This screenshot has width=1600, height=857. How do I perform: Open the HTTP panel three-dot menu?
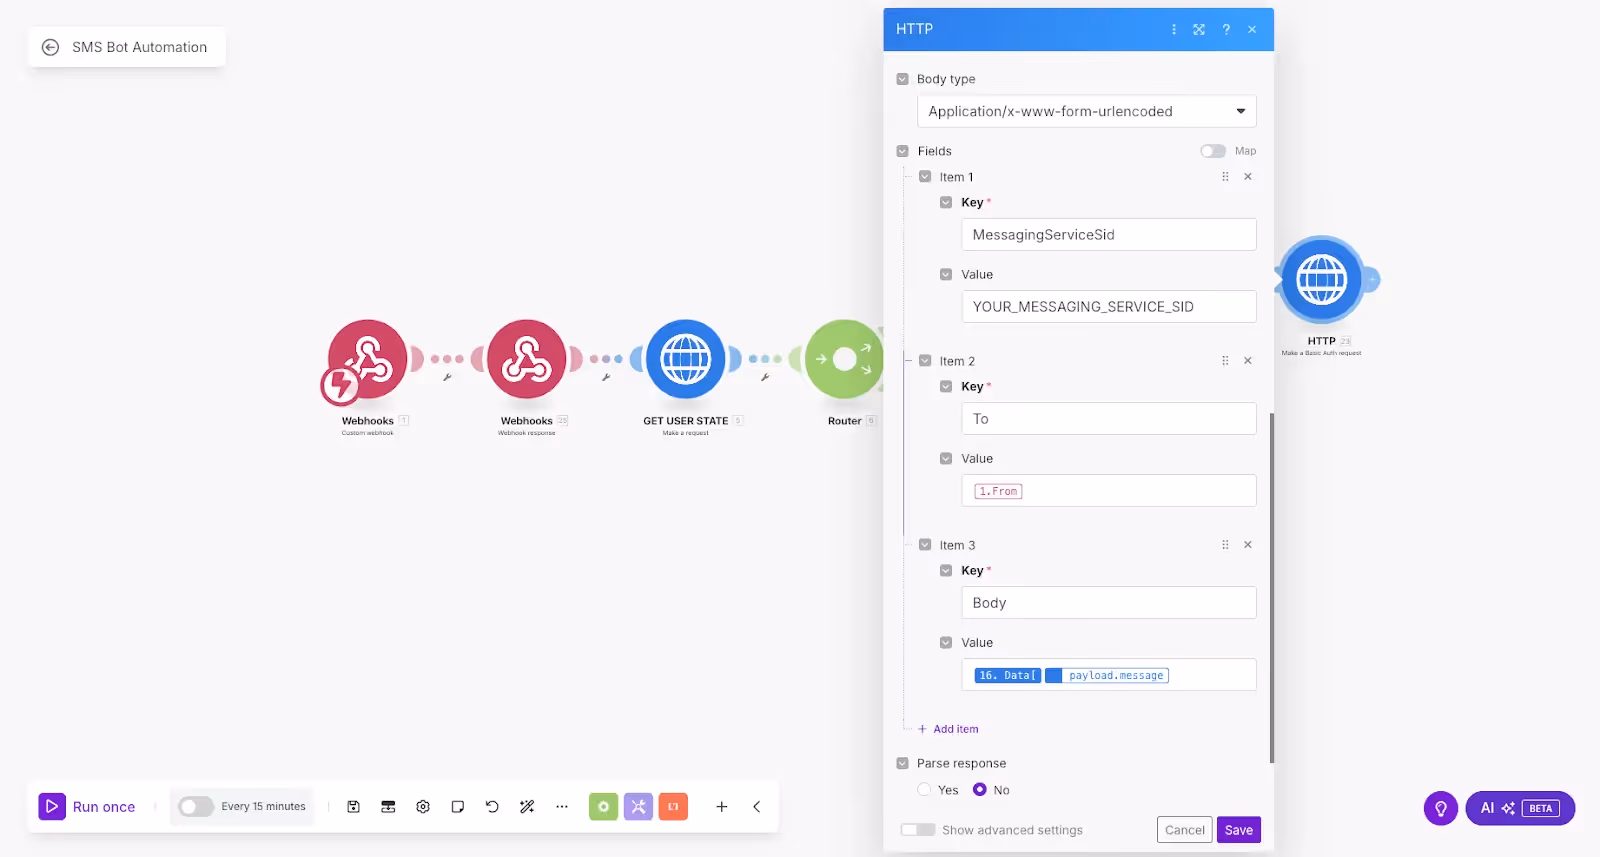pyautogui.click(x=1174, y=30)
